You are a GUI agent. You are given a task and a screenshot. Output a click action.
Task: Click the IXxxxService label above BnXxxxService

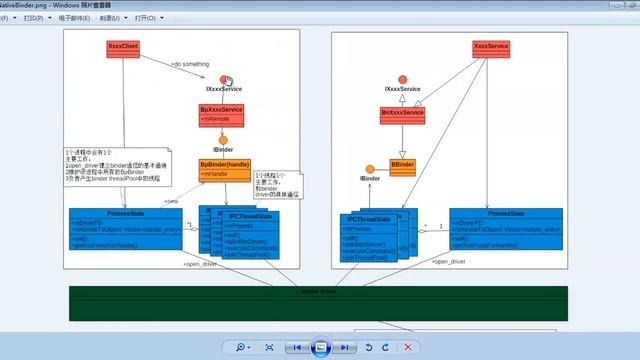pos(402,89)
